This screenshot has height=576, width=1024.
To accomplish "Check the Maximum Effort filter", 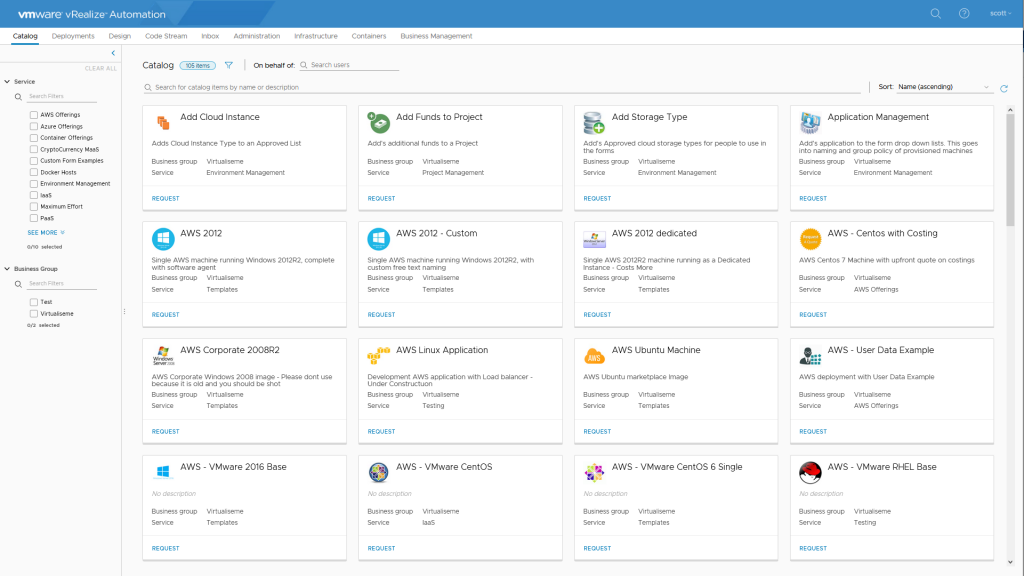I will tap(33, 206).
